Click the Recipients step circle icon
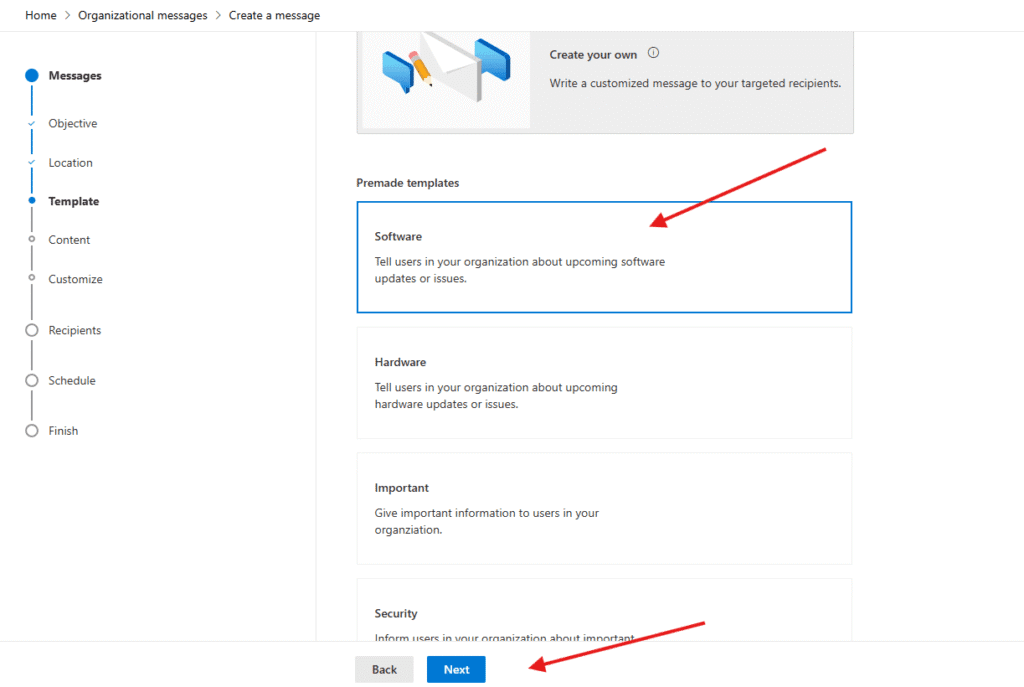This screenshot has height=687, width=1024. click(32, 330)
